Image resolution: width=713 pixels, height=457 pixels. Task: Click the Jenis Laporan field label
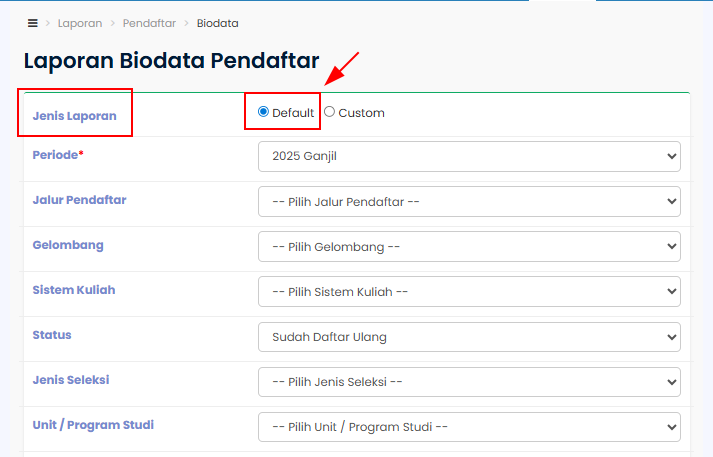[x=74, y=116]
